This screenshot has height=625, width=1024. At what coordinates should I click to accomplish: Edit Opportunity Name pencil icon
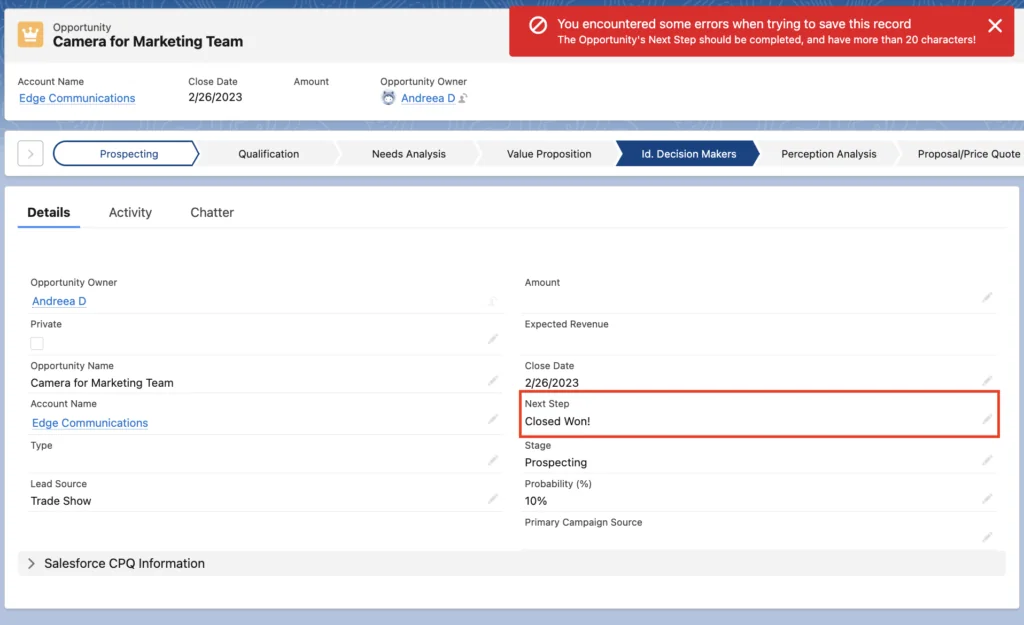point(493,380)
